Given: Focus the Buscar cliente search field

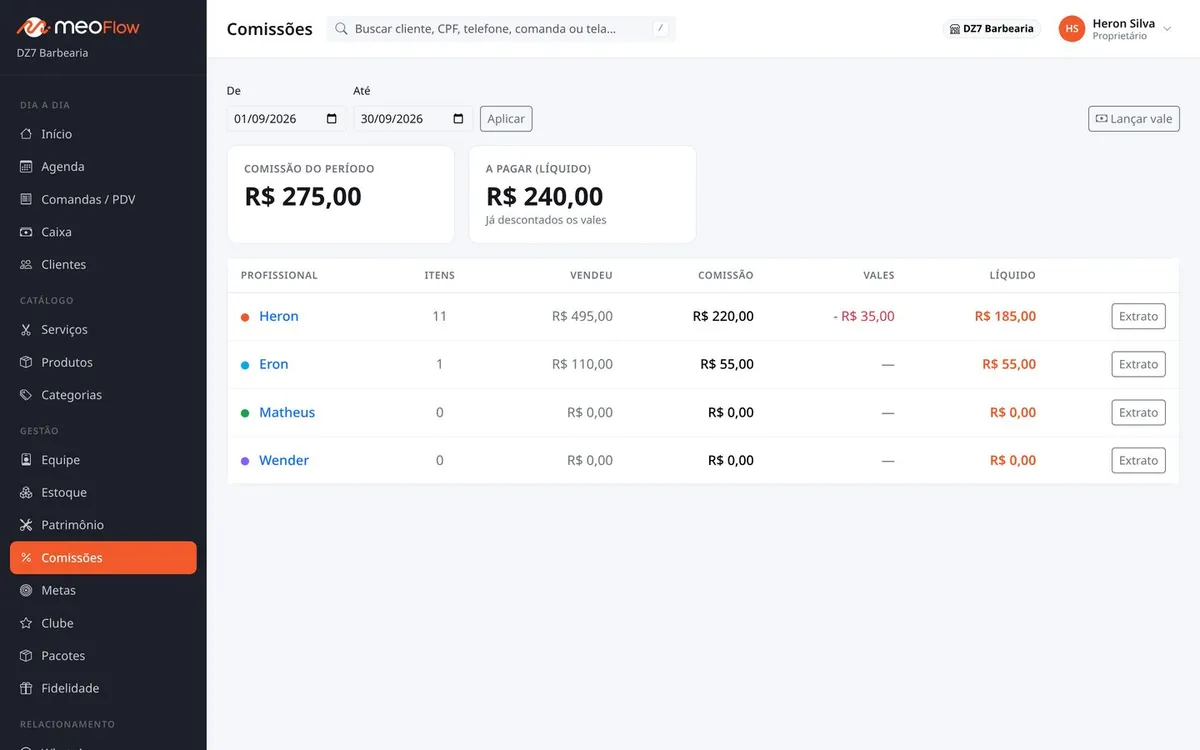Looking at the screenshot, I should coord(501,29).
